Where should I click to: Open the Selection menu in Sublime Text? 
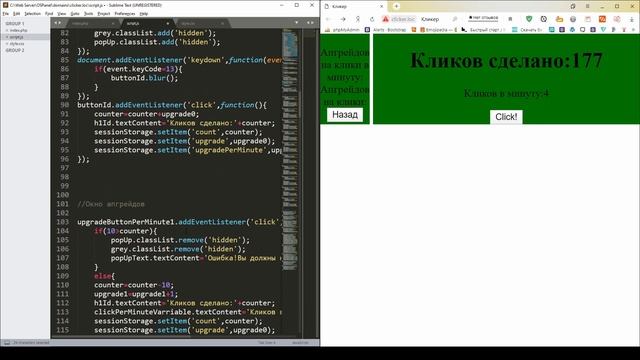(x=32, y=13)
